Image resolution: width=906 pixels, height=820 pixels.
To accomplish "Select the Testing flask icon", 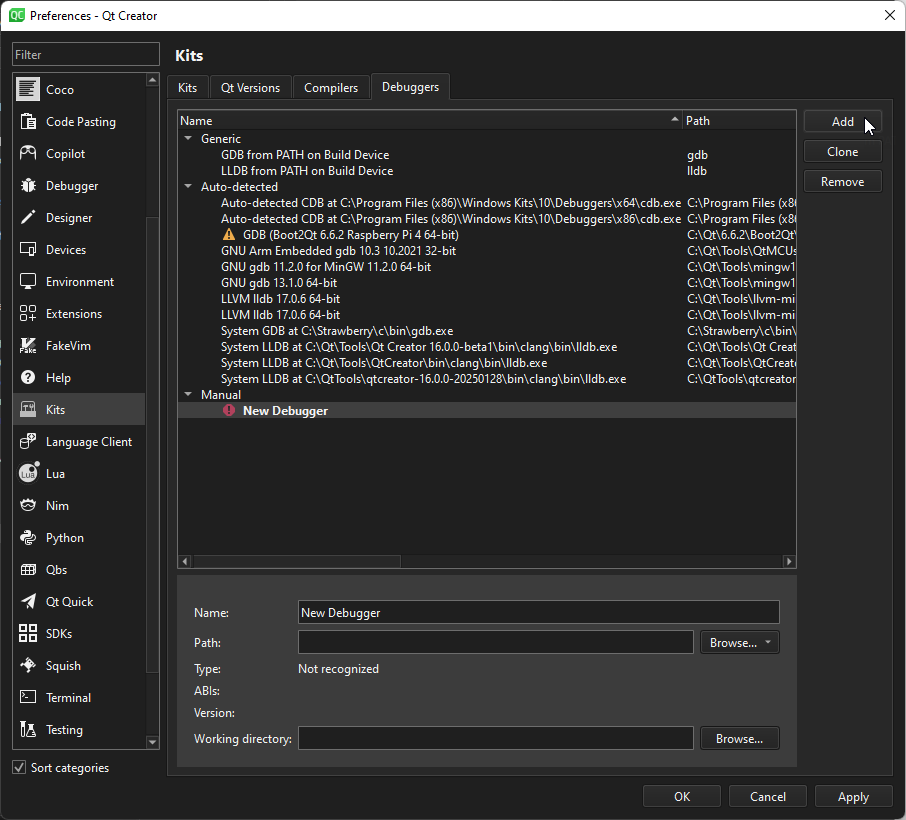I will [28, 729].
